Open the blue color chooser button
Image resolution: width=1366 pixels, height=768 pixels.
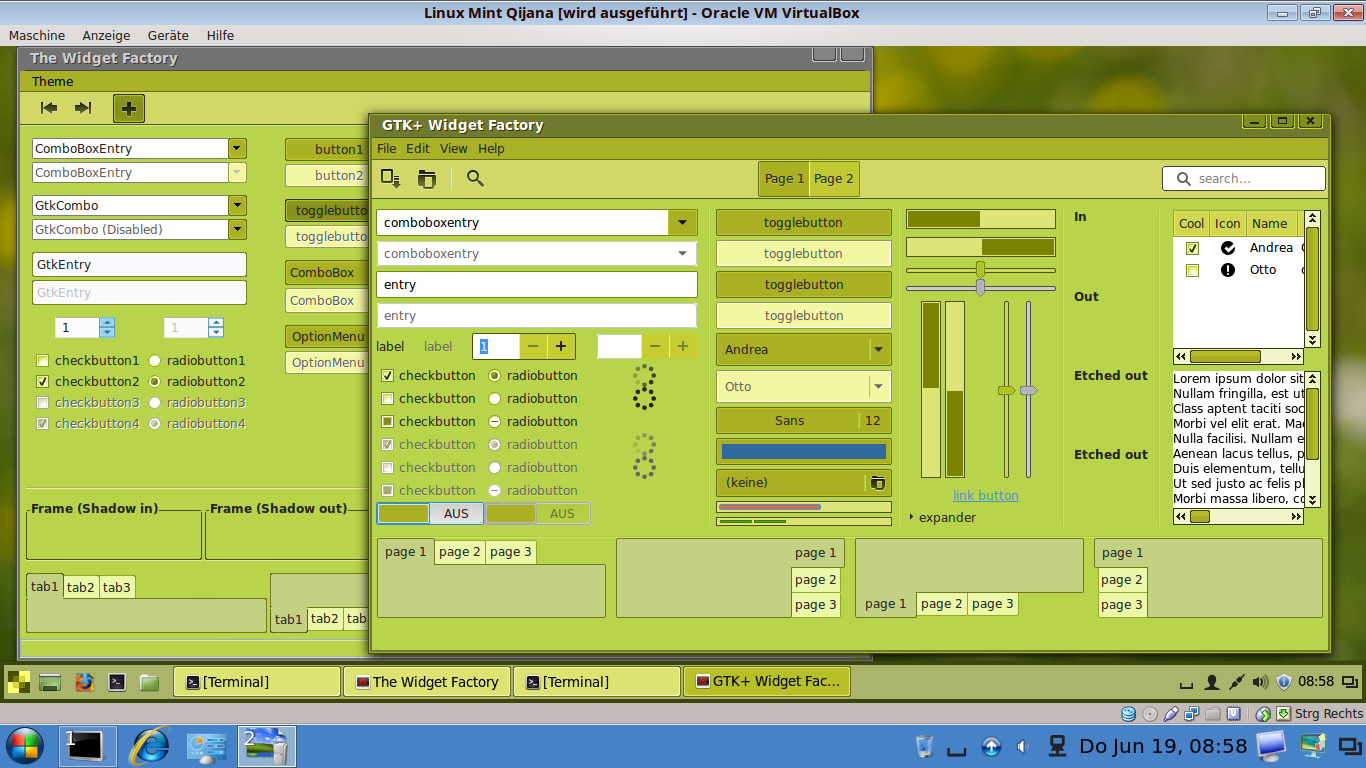(x=803, y=452)
